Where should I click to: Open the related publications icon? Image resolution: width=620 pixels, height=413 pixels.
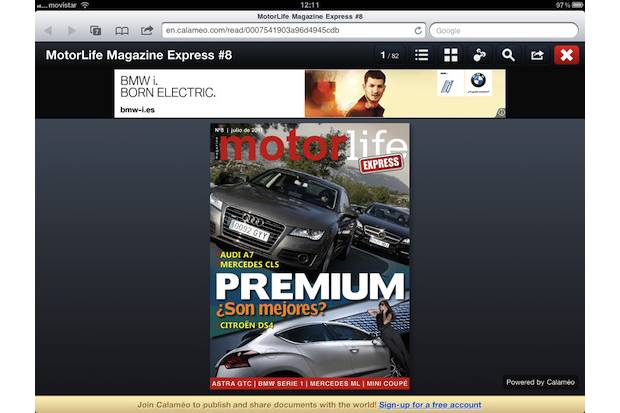click(479, 55)
